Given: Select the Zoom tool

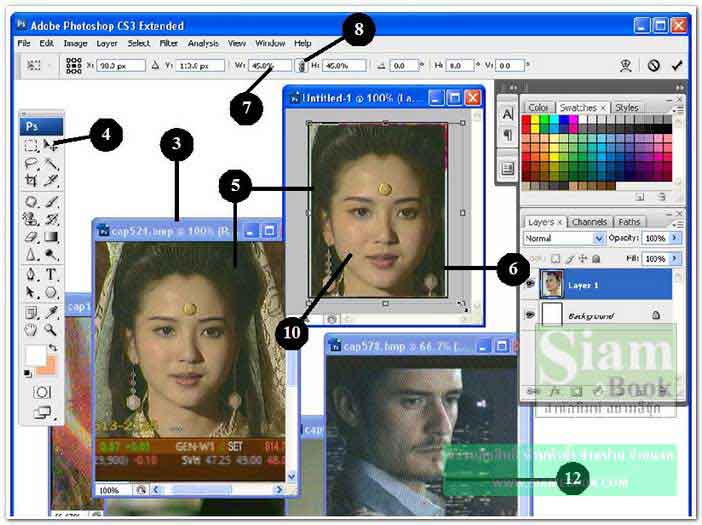Looking at the screenshot, I should point(51,330).
